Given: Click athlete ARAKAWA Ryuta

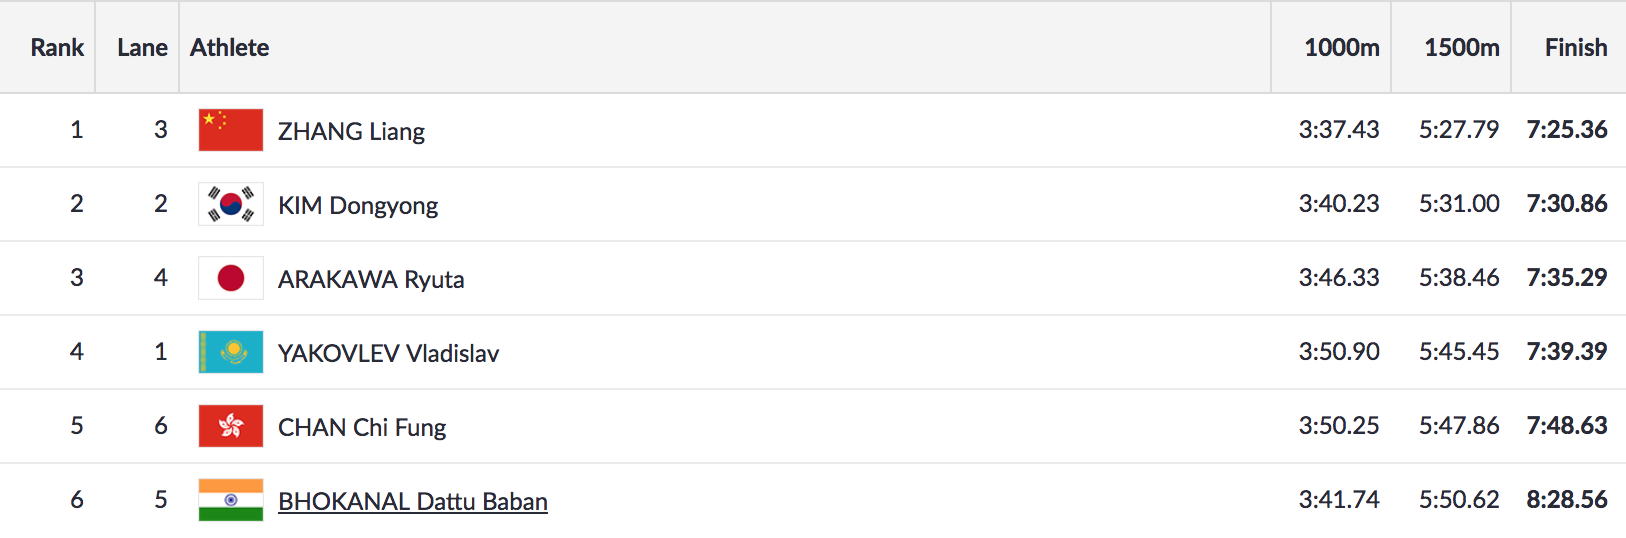Looking at the screenshot, I should (371, 279).
